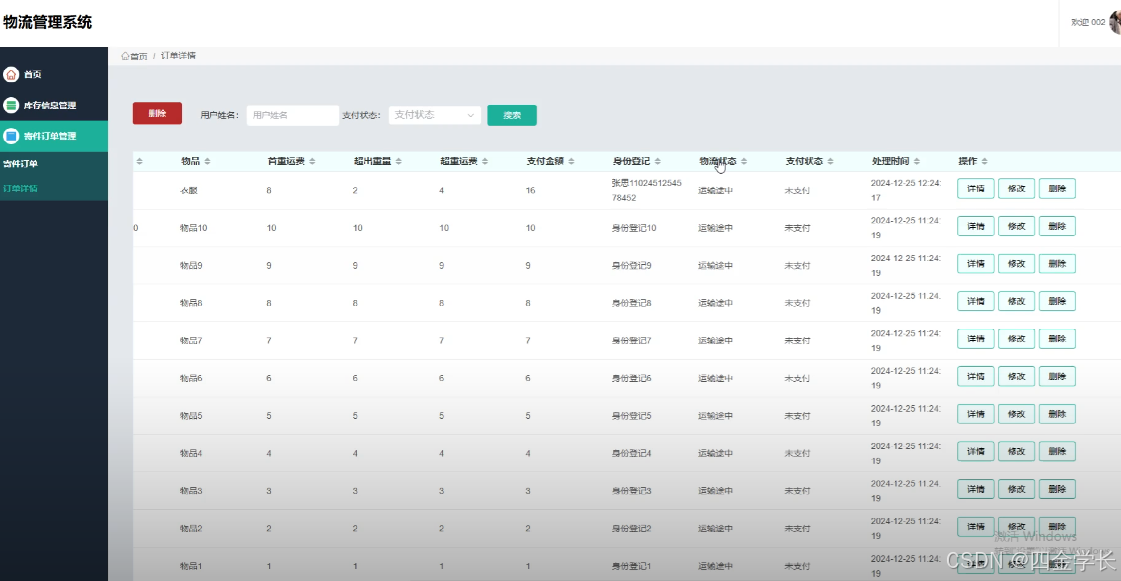Image resolution: width=1121 pixels, height=581 pixels.
Task: Sort by 支付状态 column arrows
Action: click(x=830, y=162)
